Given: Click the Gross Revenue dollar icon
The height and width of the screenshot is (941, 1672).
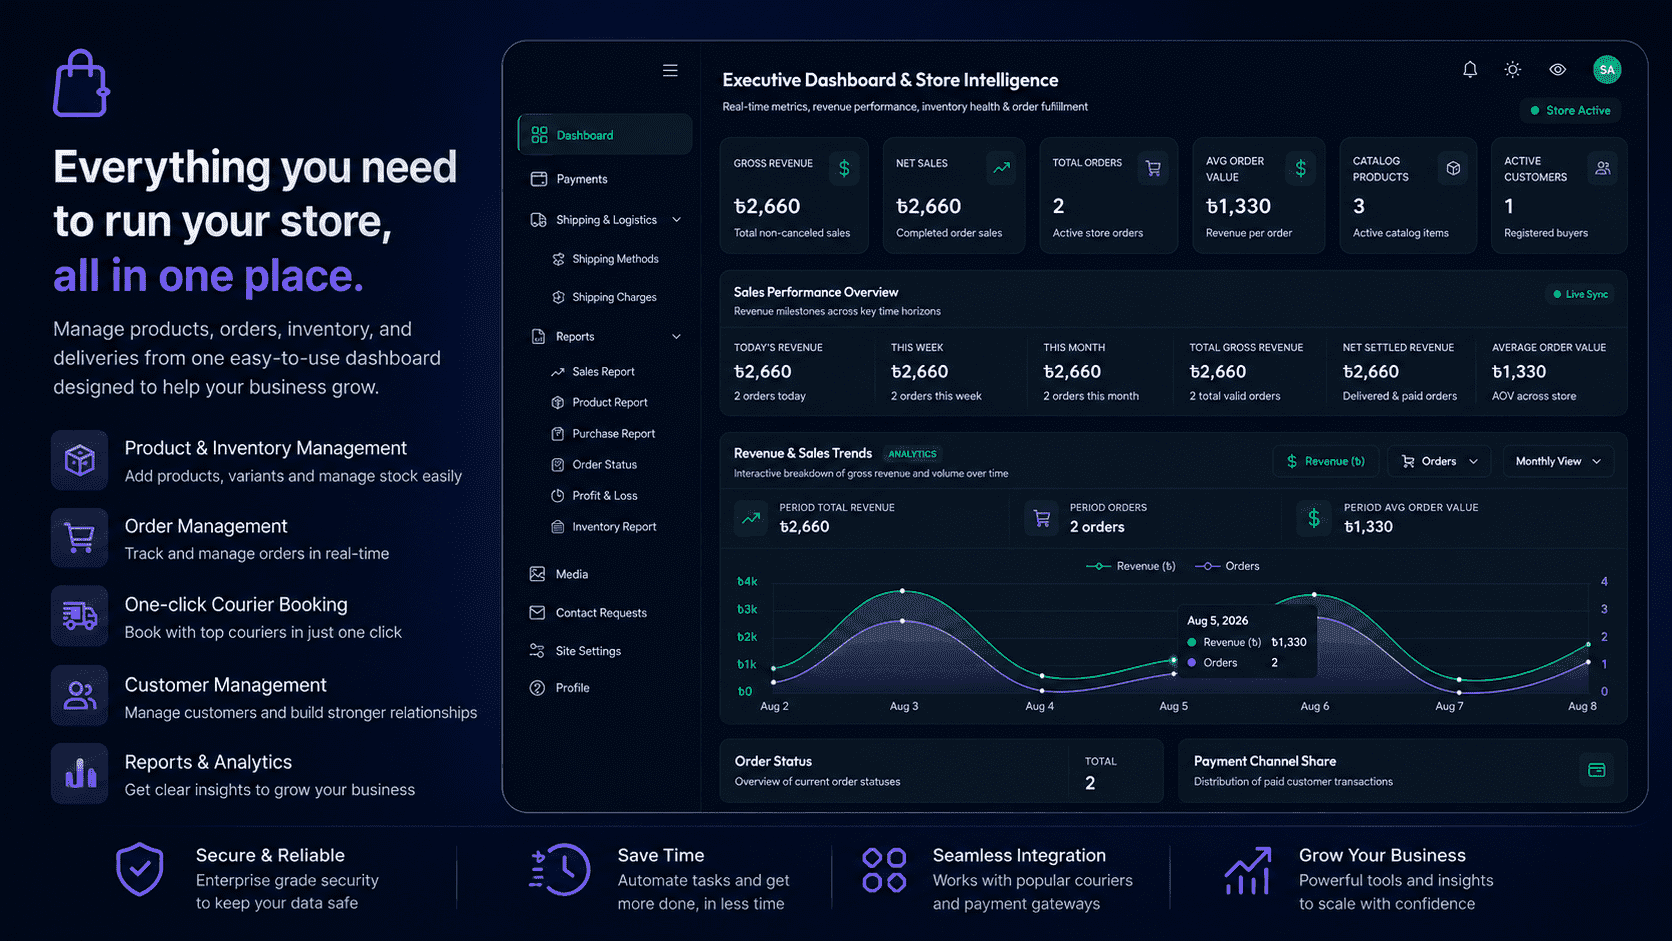Looking at the screenshot, I should tap(844, 168).
